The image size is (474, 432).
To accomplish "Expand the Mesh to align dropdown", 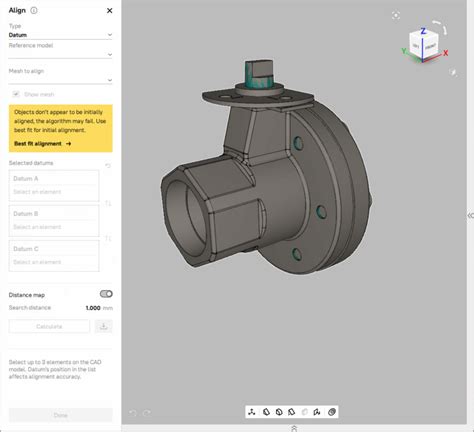I will 60,80.
